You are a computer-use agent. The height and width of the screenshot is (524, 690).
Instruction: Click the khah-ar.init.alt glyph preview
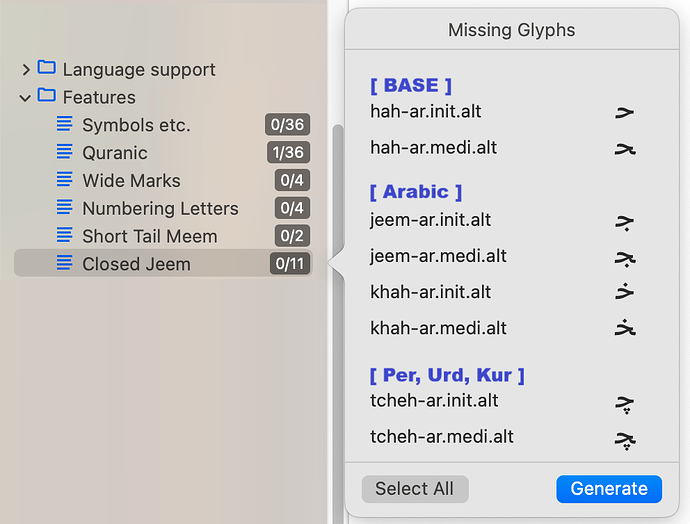tap(625, 292)
